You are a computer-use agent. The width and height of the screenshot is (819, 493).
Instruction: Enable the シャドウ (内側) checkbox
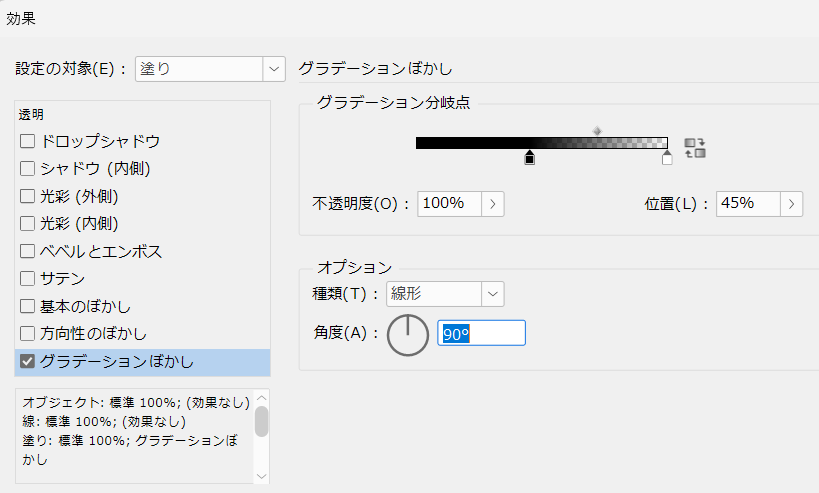[28, 169]
